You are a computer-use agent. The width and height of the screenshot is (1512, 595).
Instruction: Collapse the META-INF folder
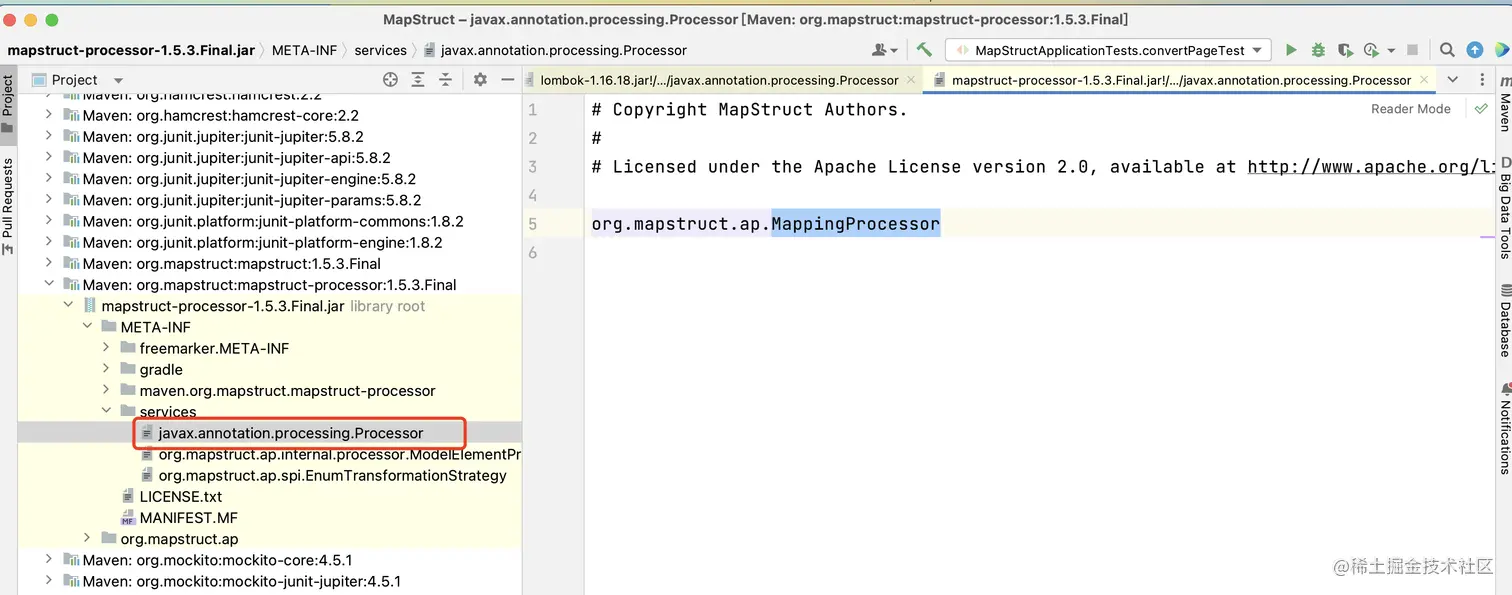(86, 326)
